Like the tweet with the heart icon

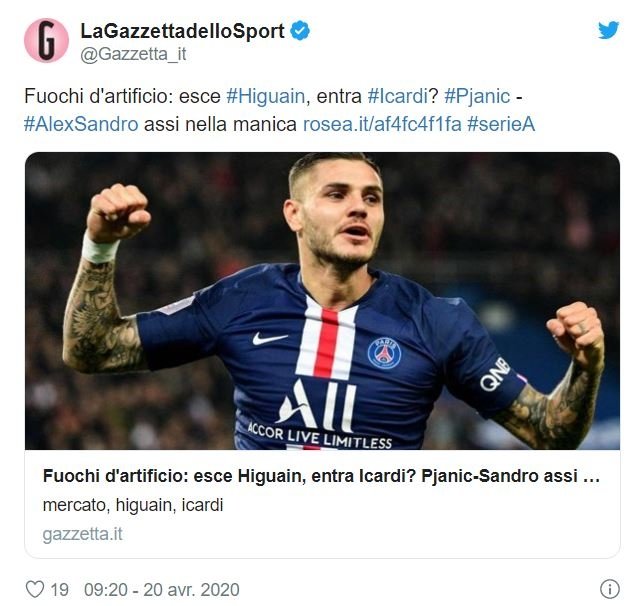[35, 589]
